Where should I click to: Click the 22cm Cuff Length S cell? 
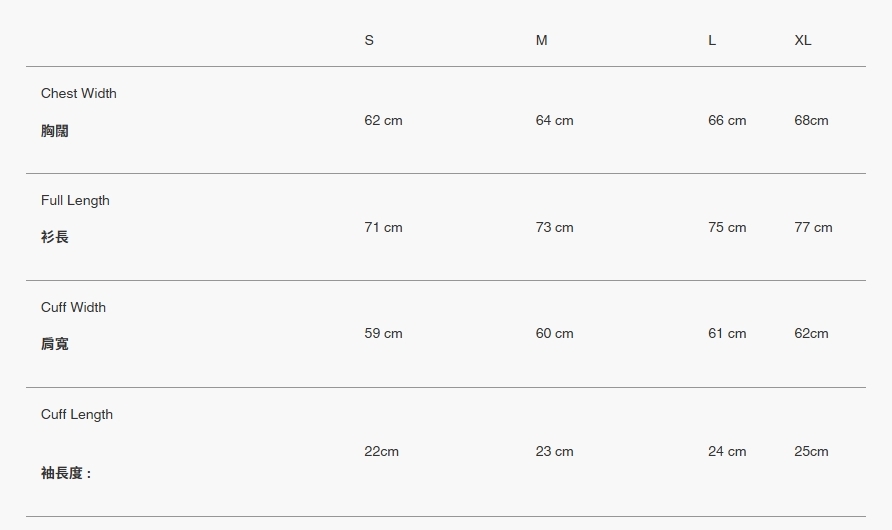[x=381, y=451]
